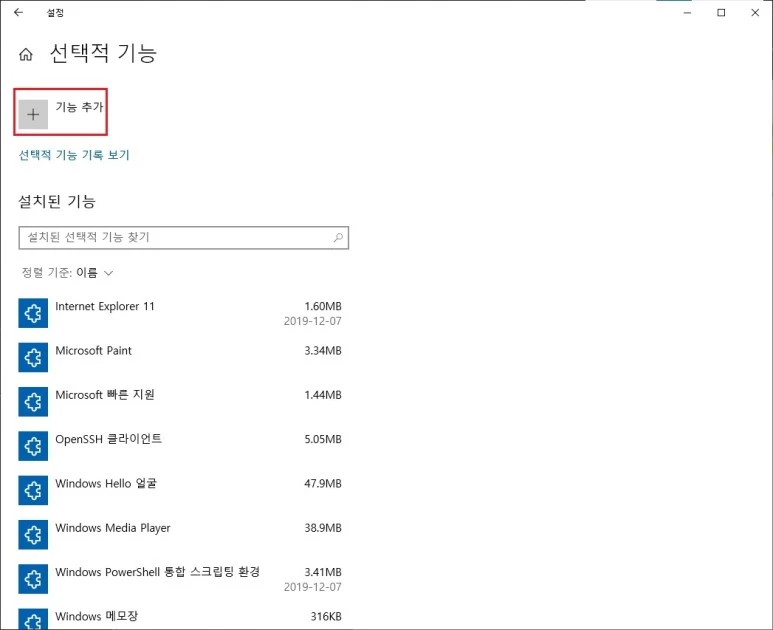The image size is (773, 630).
Task: Click the 기능 추가 label
Action: tap(79, 107)
